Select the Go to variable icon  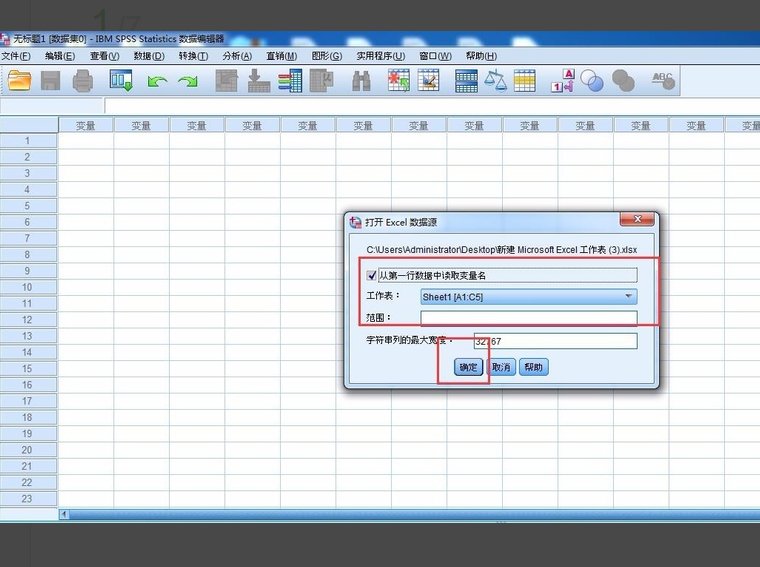click(258, 80)
